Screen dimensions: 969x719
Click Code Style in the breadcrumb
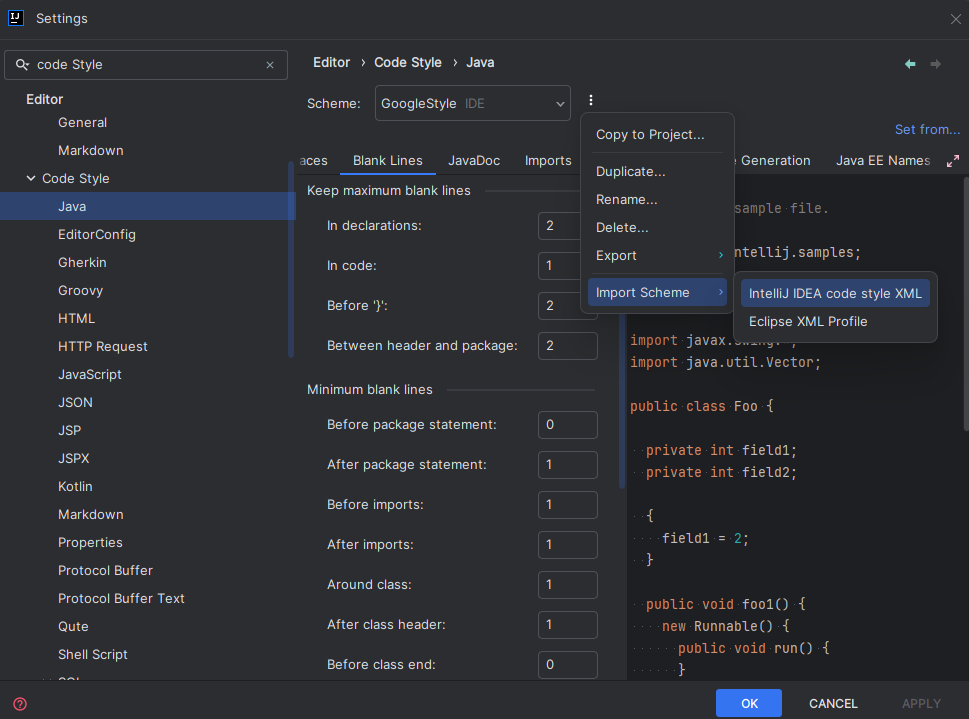408,62
